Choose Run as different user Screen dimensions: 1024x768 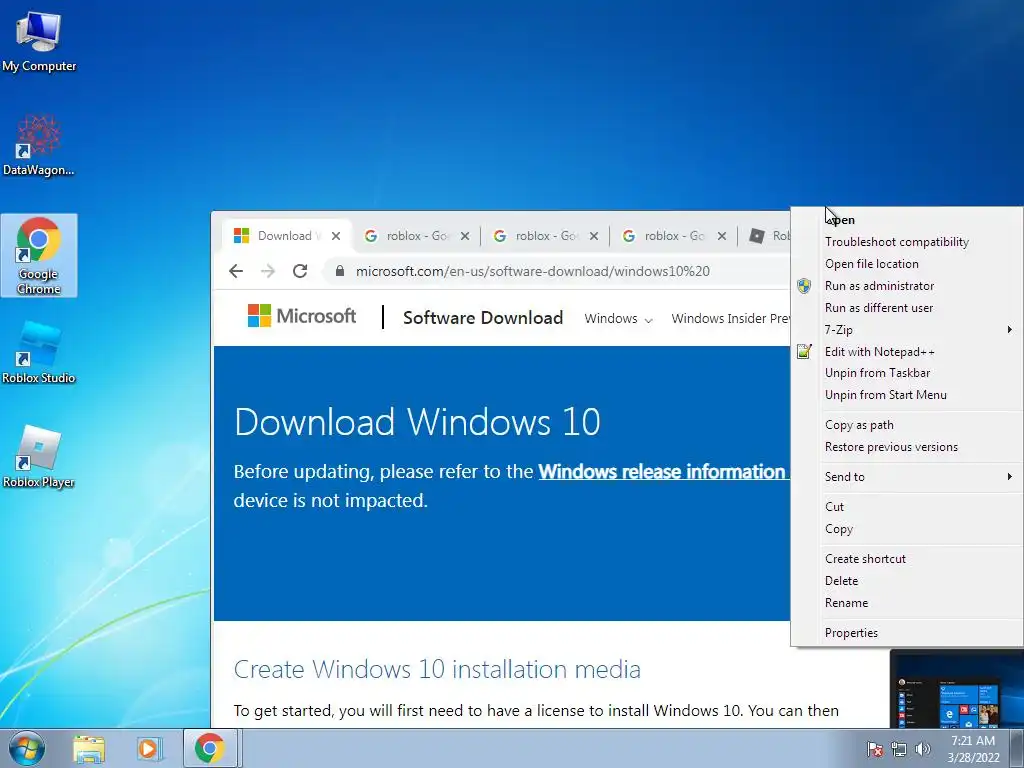click(906, 308)
